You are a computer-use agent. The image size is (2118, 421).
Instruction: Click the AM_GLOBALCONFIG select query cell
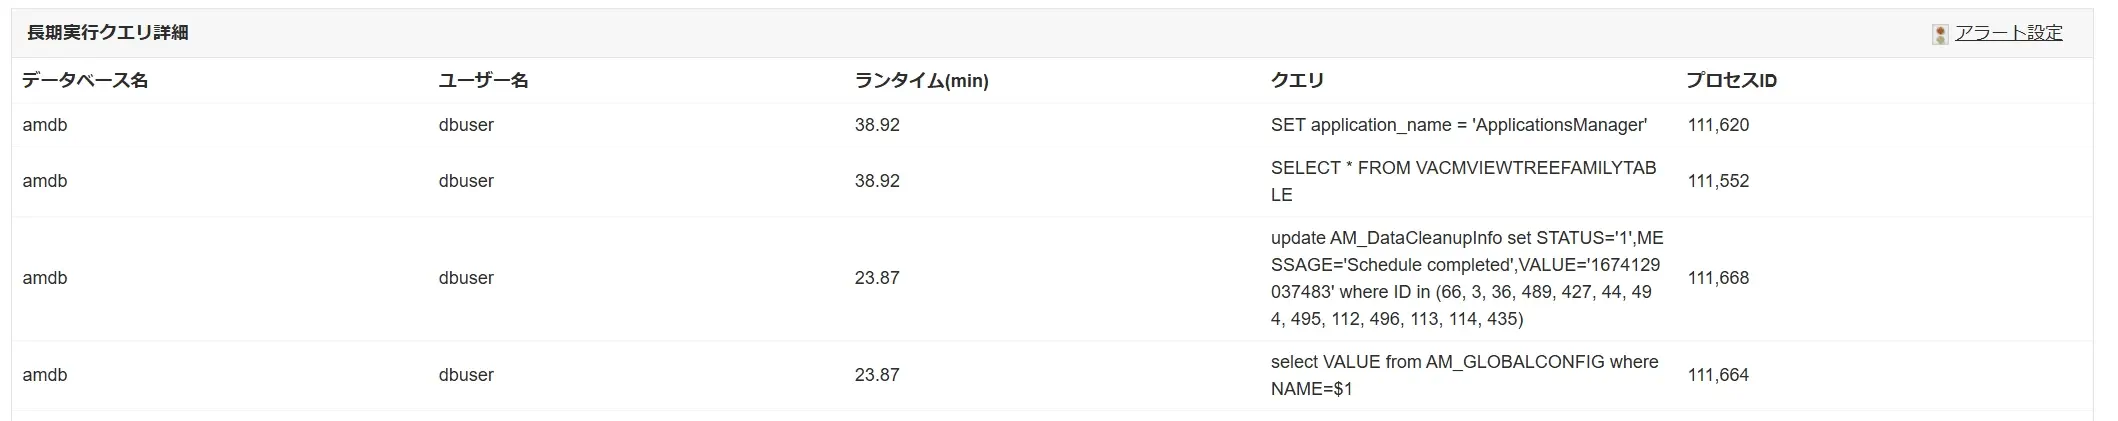pos(1464,375)
